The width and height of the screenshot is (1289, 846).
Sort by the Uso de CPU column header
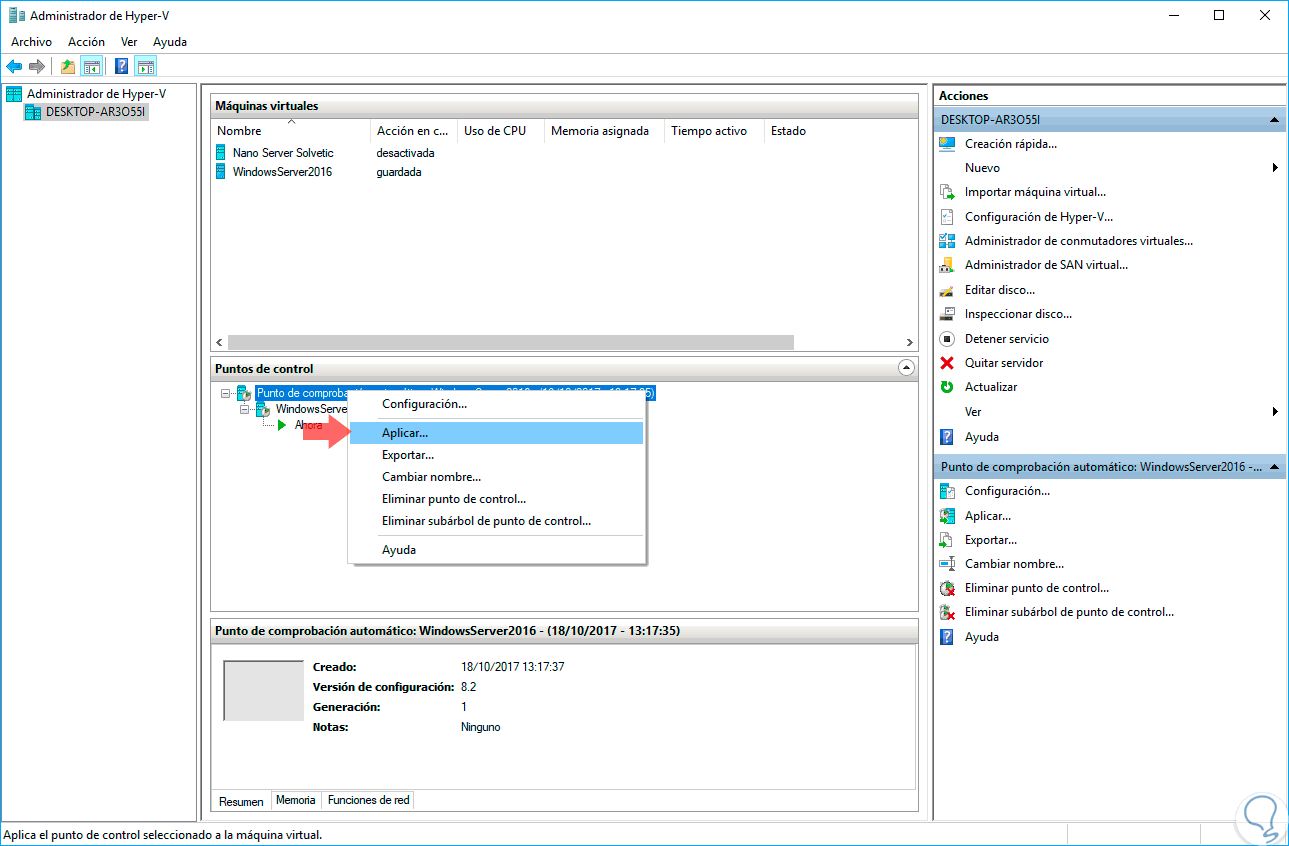tap(500, 131)
